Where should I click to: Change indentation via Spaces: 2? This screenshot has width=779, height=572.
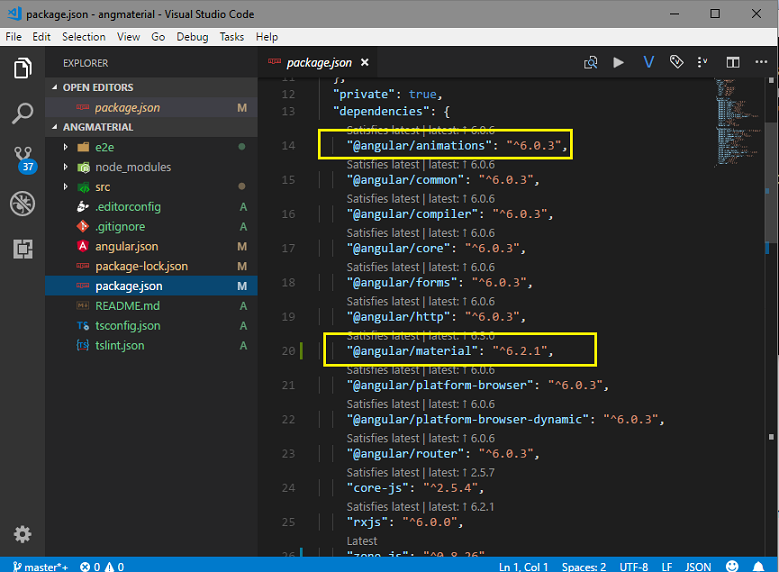pos(584,567)
